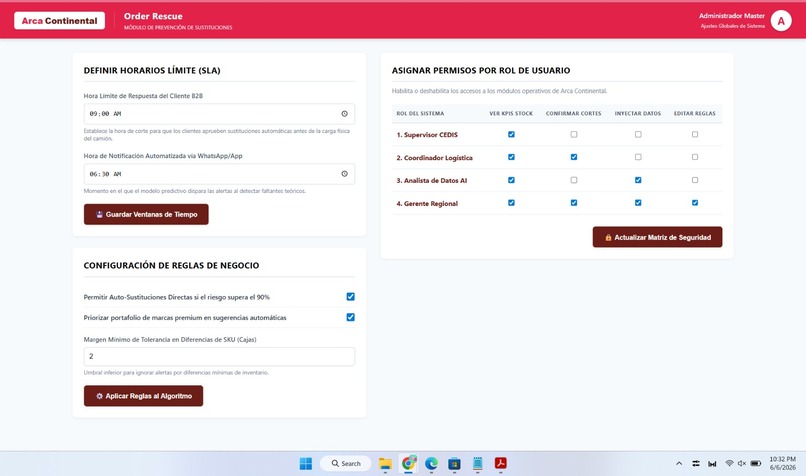
Task: Switch to Chrome in taskbar
Action: [x=409, y=464]
